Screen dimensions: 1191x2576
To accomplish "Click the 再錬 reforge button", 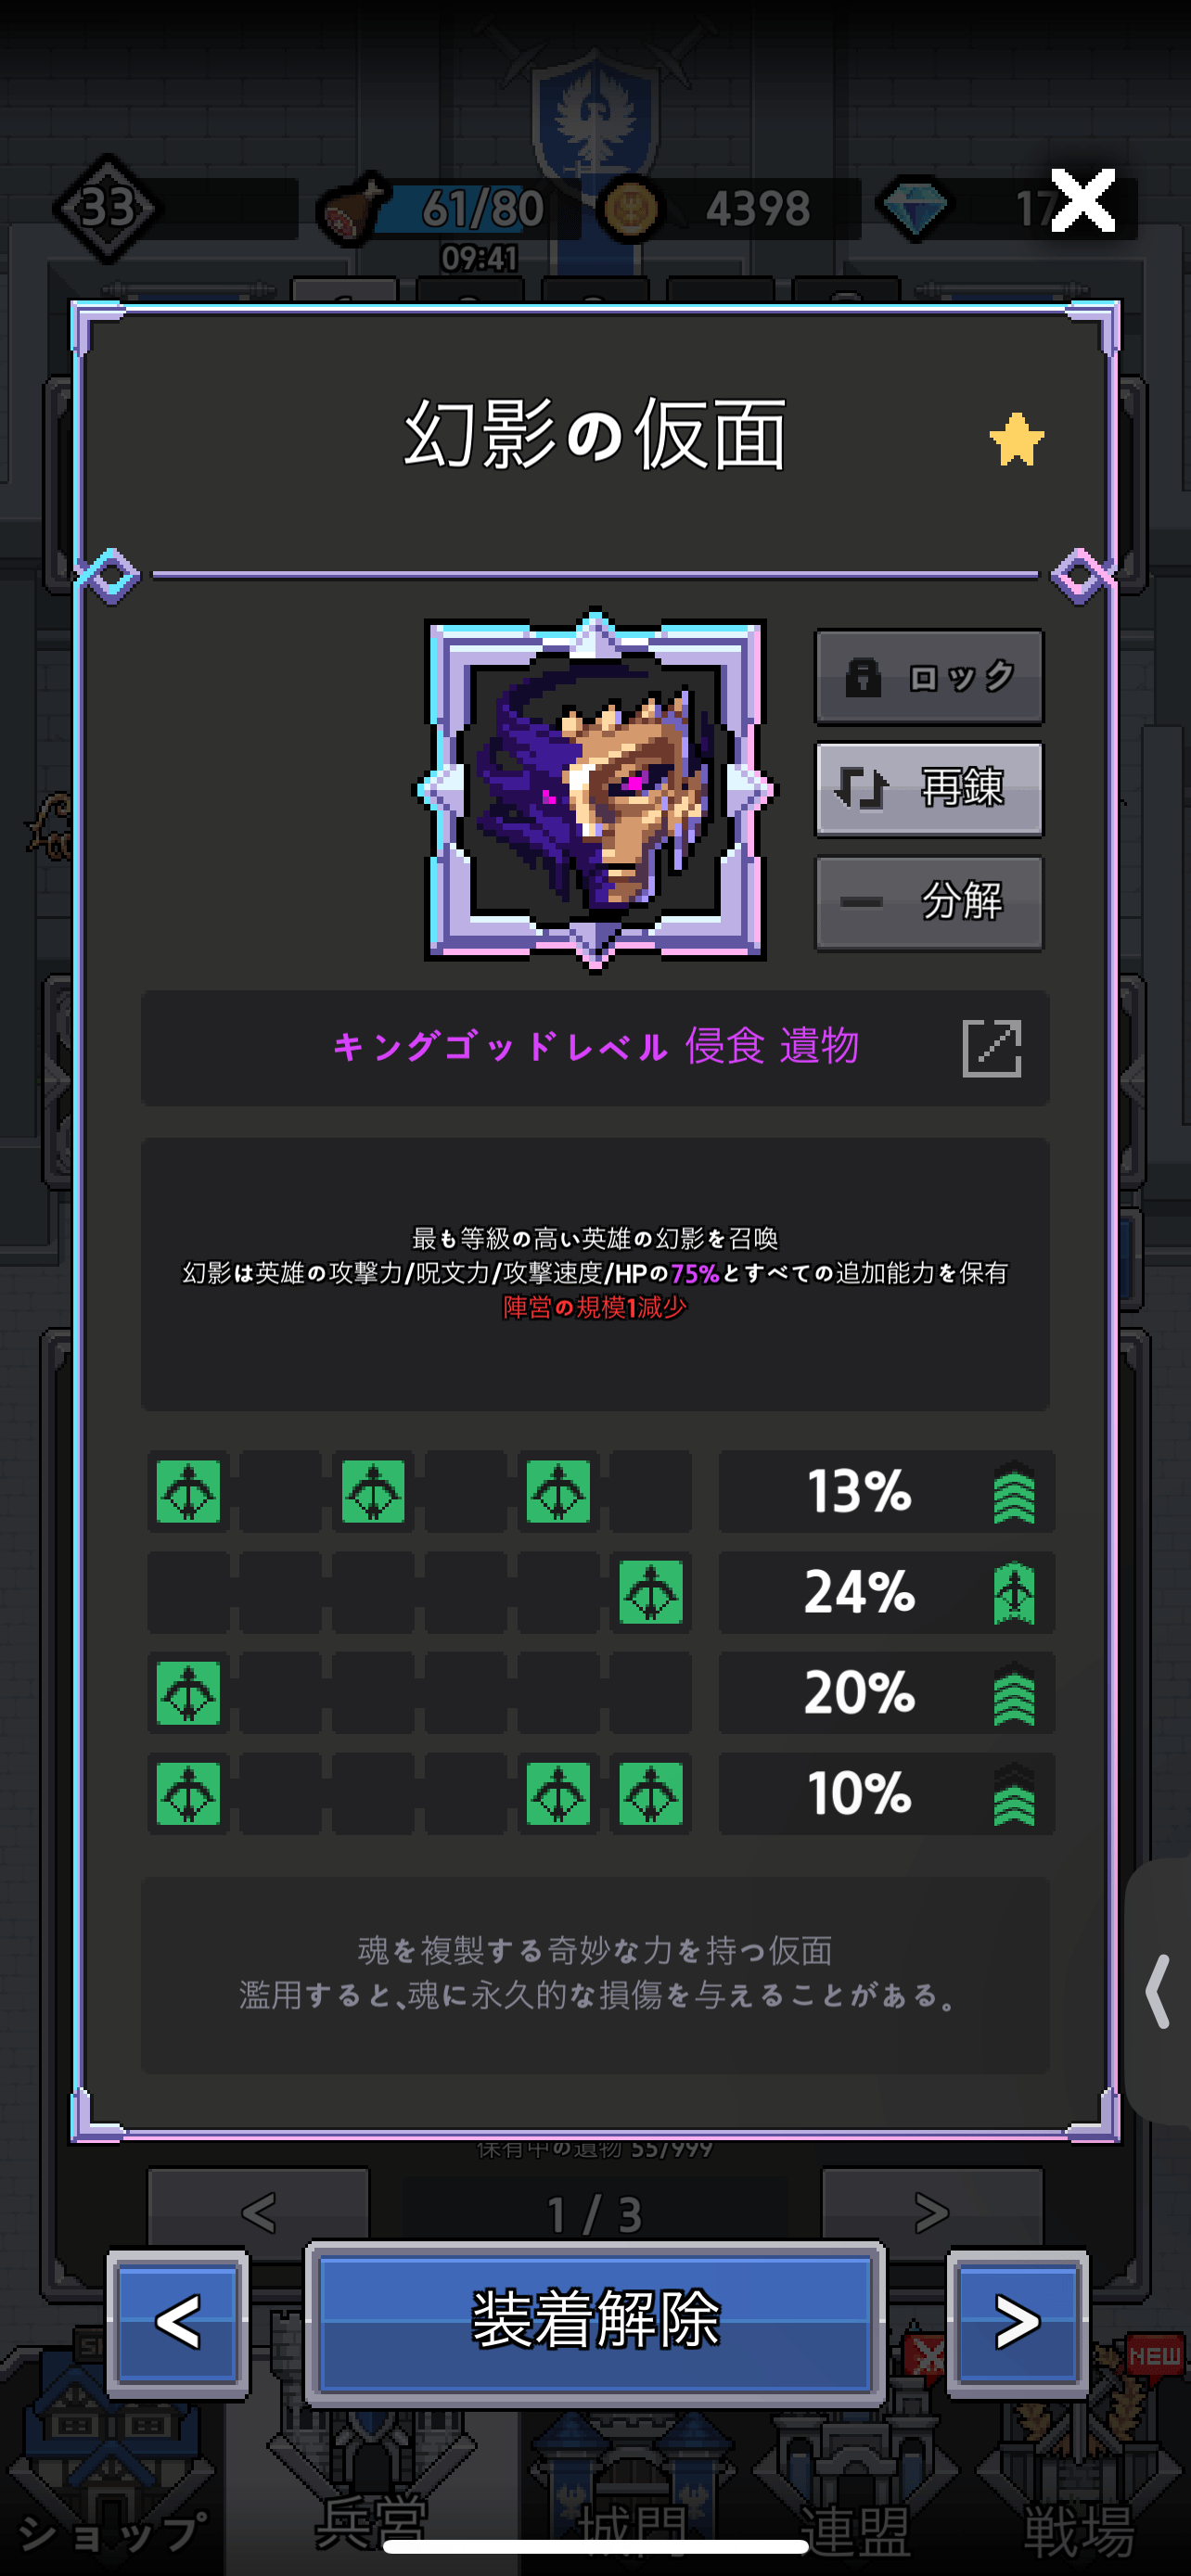I will point(929,789).
